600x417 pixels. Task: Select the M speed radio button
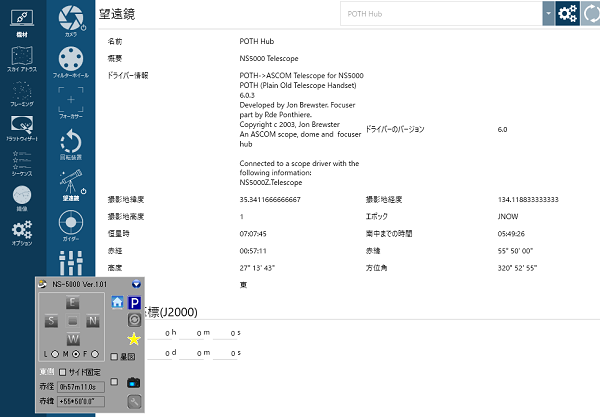click(76, 354)
